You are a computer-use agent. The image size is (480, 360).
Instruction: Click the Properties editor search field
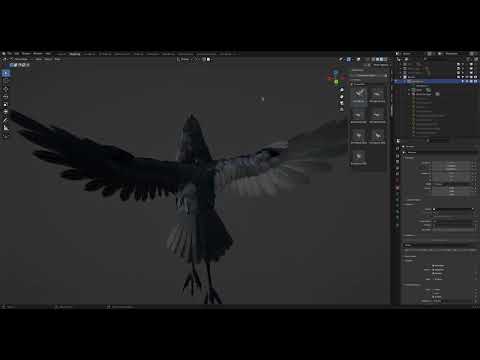438,141
